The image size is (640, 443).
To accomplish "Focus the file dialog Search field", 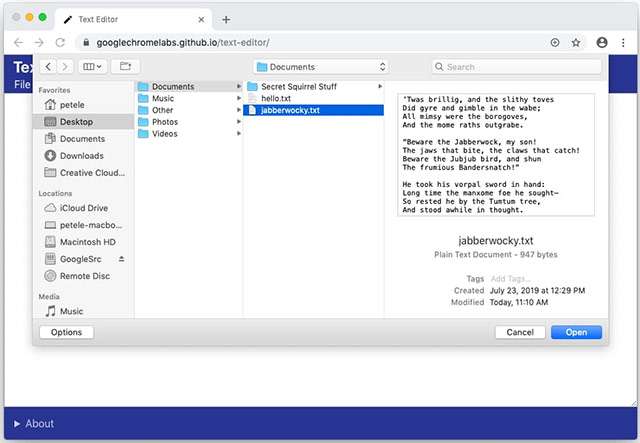I will 517,67.
